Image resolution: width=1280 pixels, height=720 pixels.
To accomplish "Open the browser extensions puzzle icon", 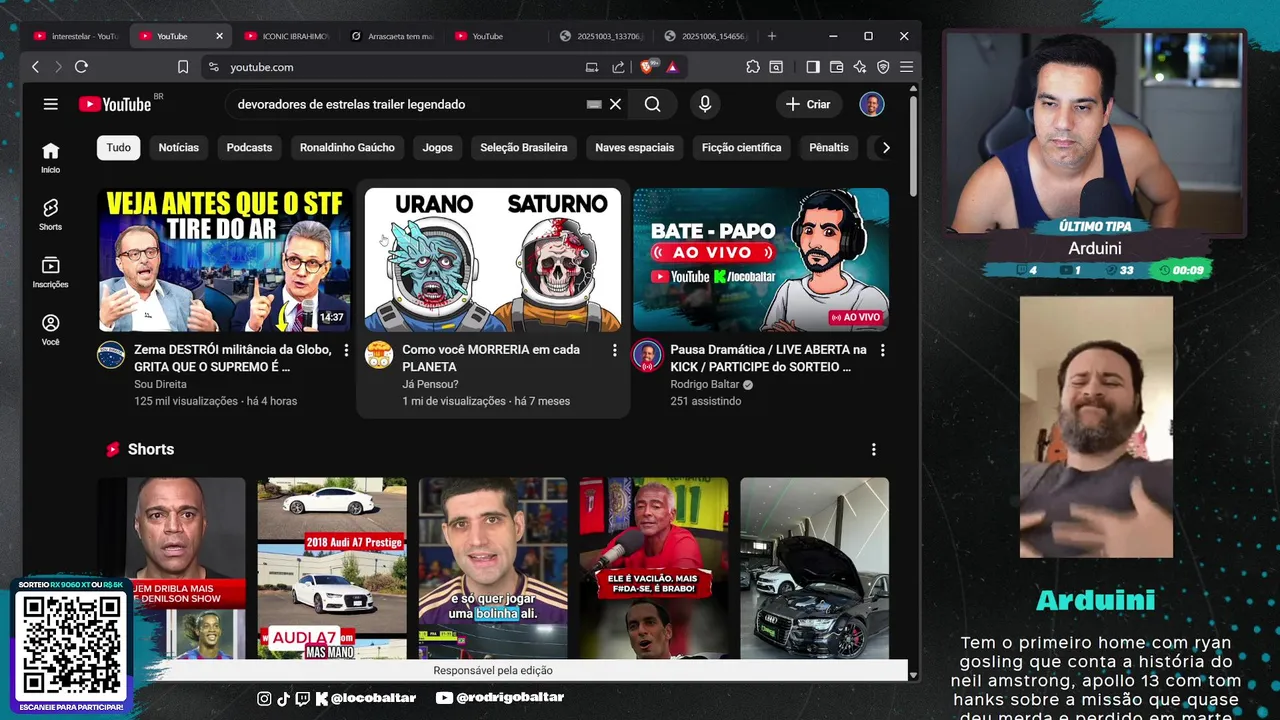I will point(753,67).
